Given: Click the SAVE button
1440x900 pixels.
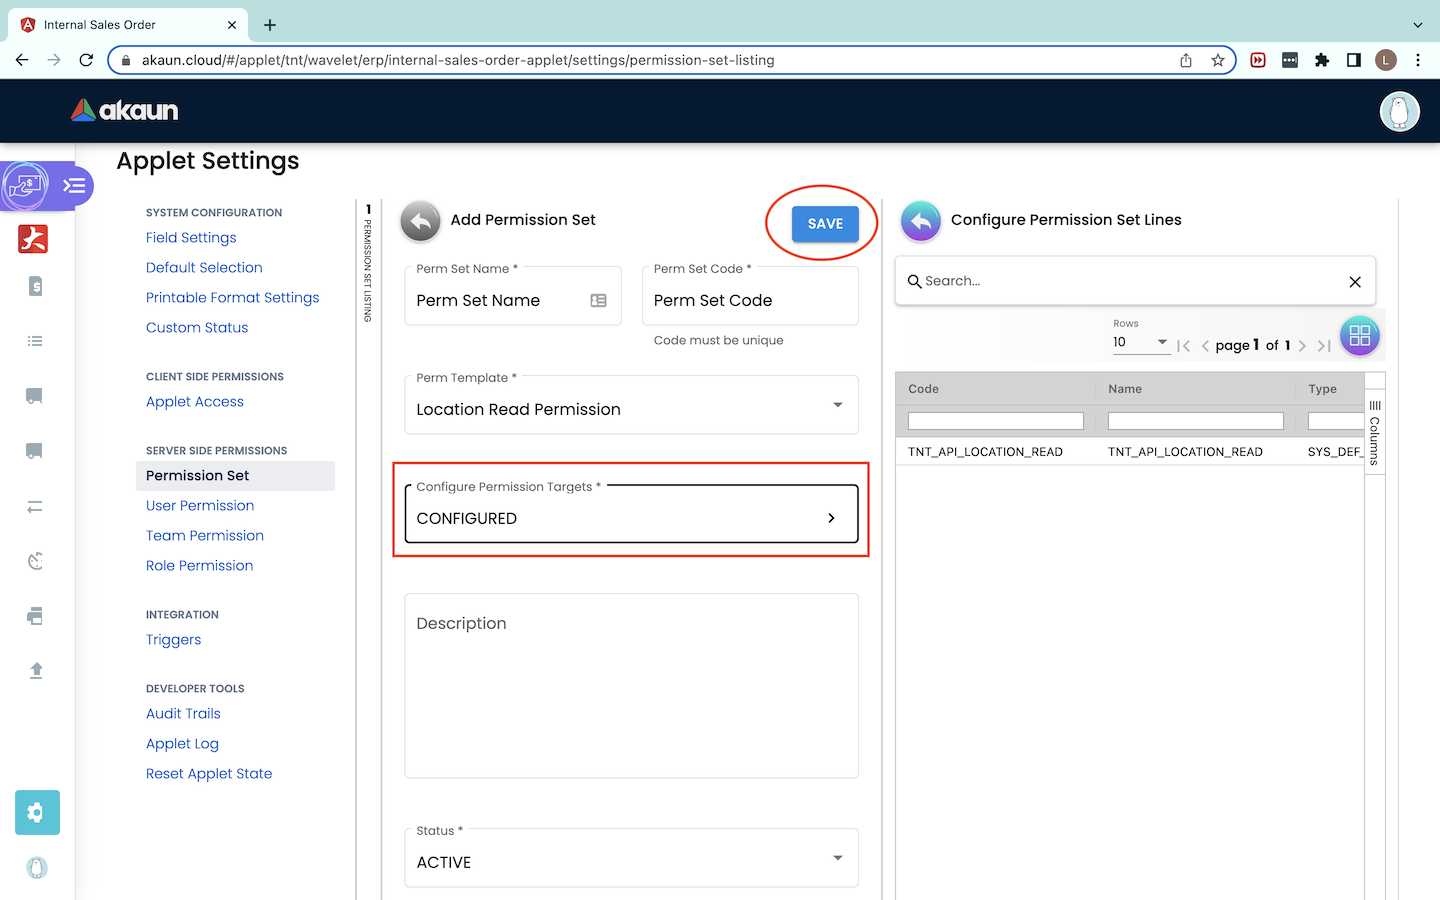Looking at the screenshot, I should [x=825, y=224].
